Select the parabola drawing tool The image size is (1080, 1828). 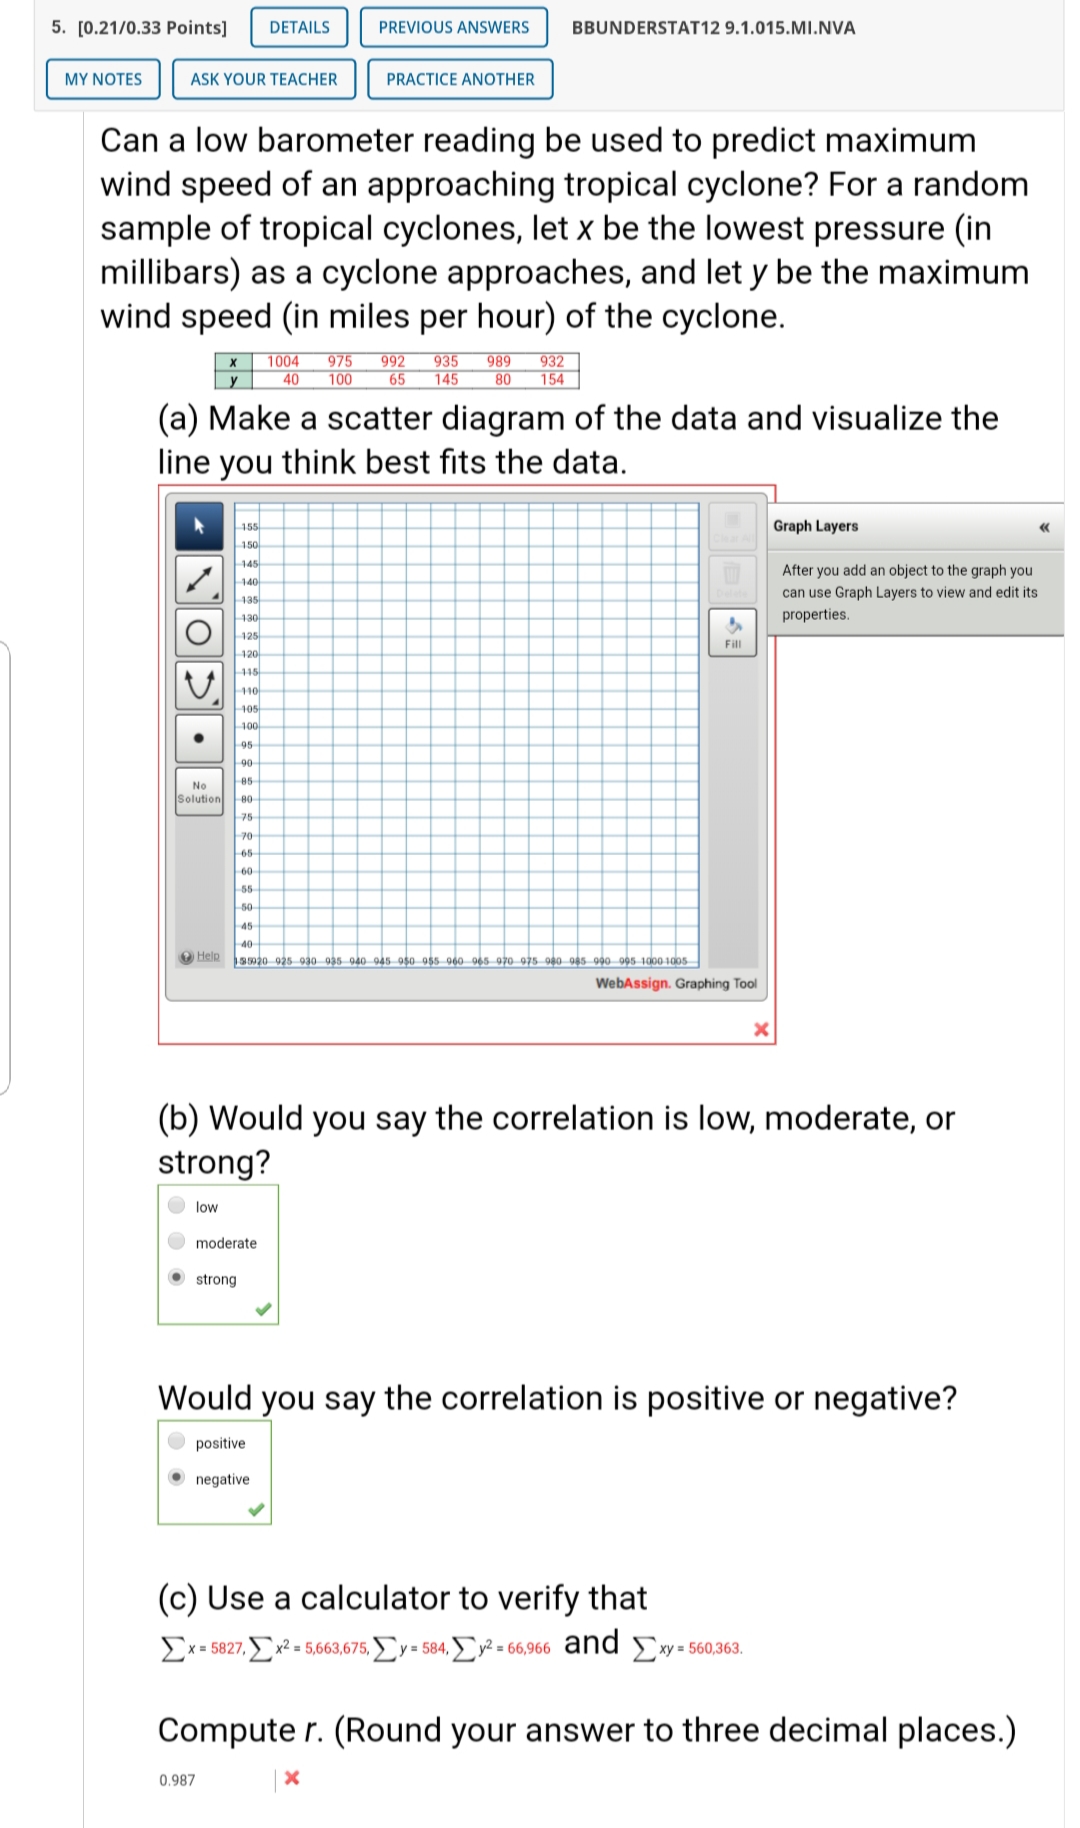pos(199,685)
